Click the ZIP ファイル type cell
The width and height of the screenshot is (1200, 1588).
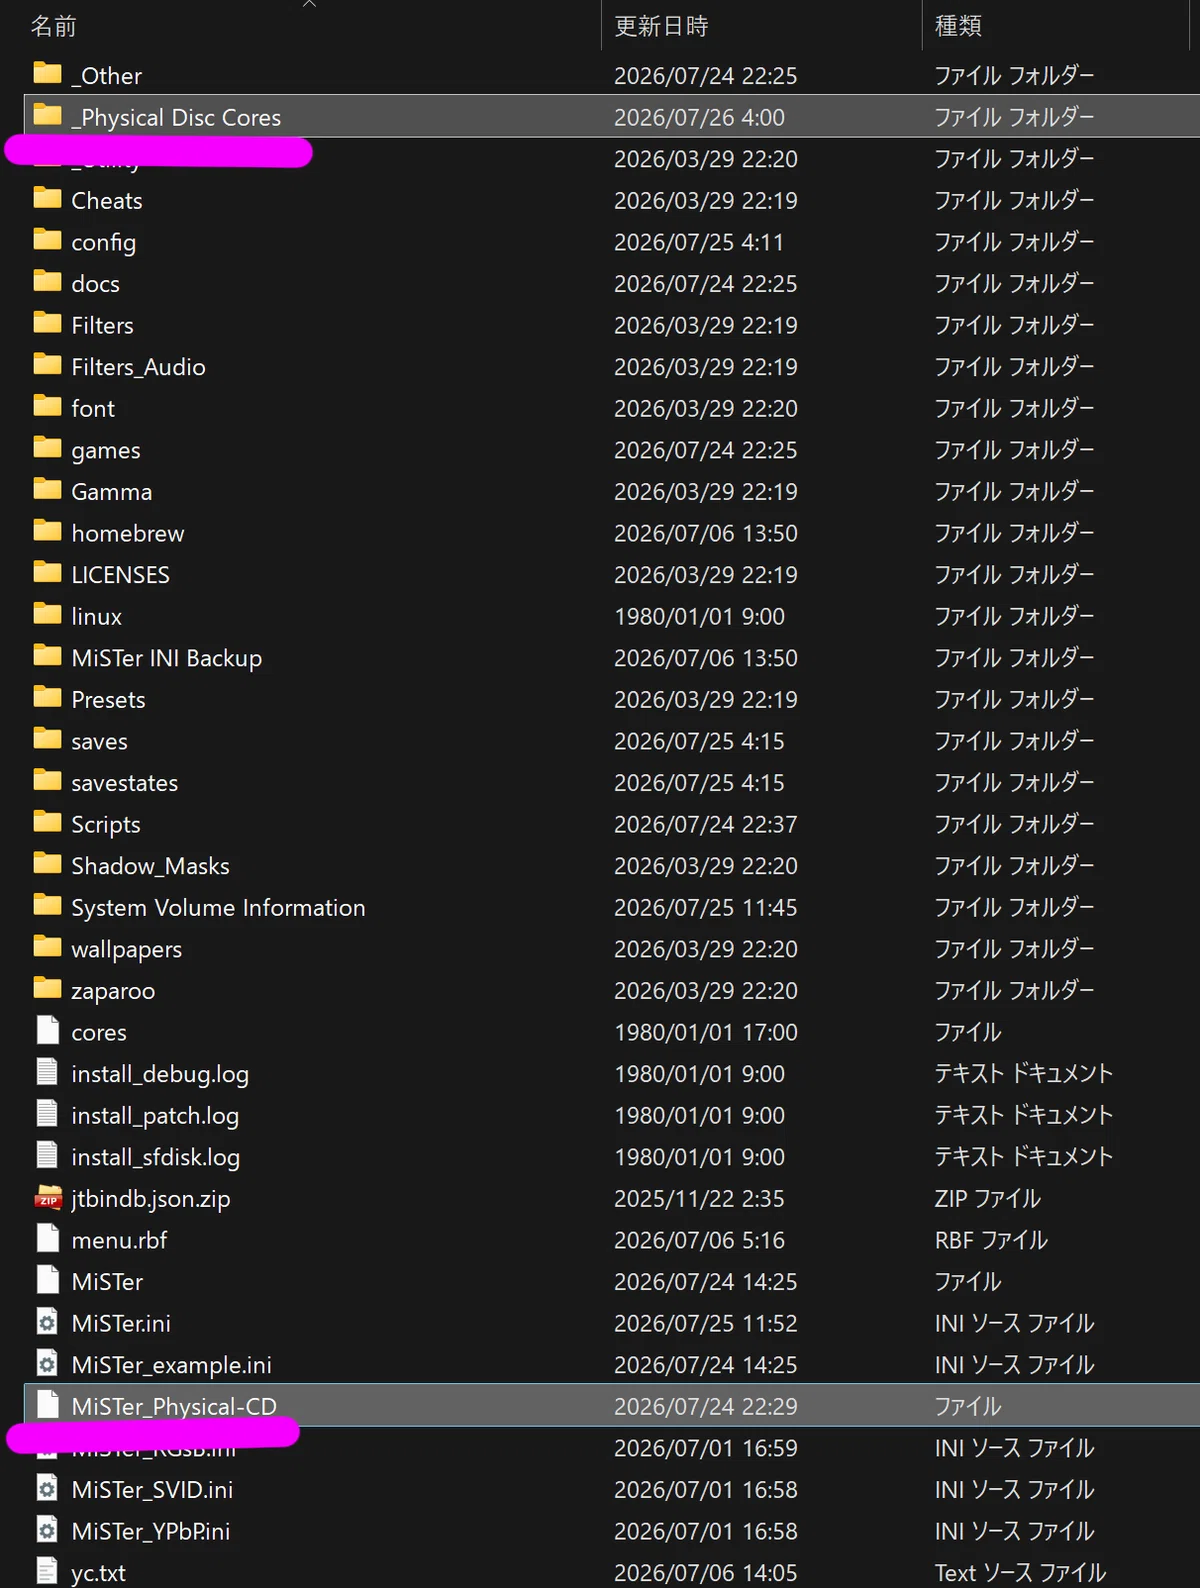987,1199
